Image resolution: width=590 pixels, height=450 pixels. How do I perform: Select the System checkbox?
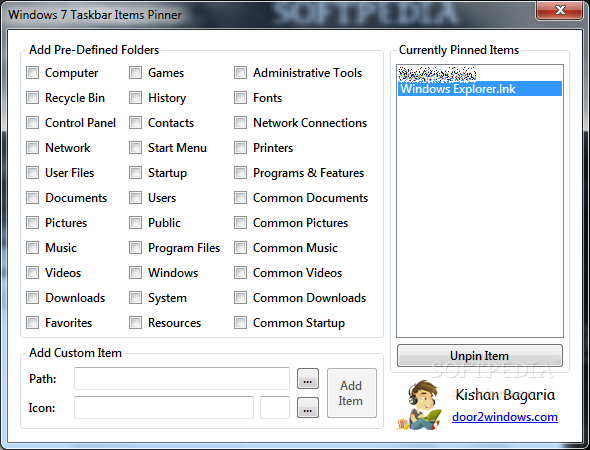point(135,298)
